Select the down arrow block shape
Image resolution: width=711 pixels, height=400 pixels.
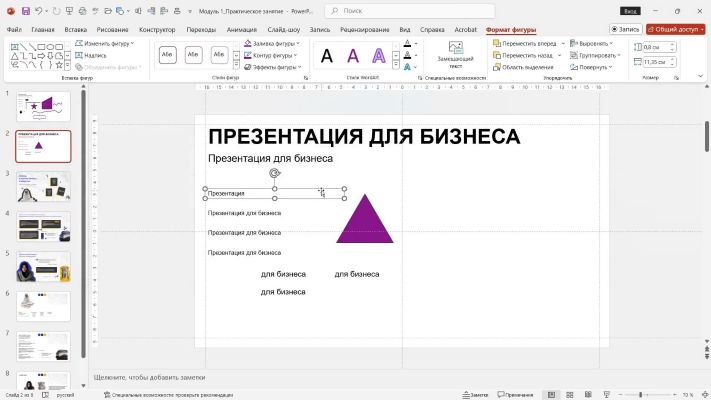[x=50, y=56]
